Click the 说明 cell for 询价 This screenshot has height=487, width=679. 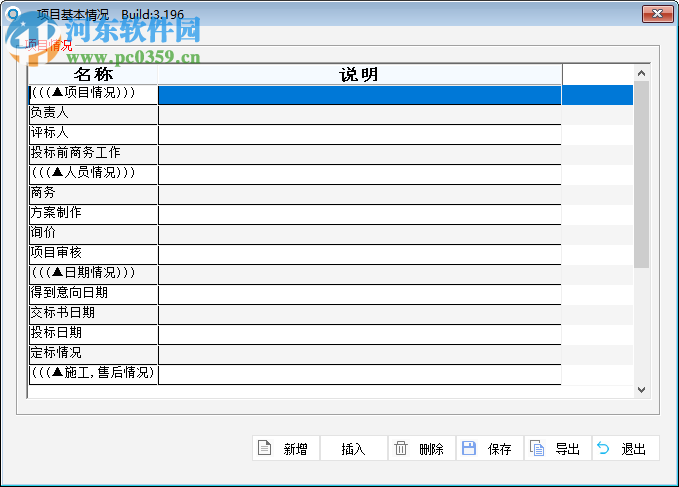point(360,234)
